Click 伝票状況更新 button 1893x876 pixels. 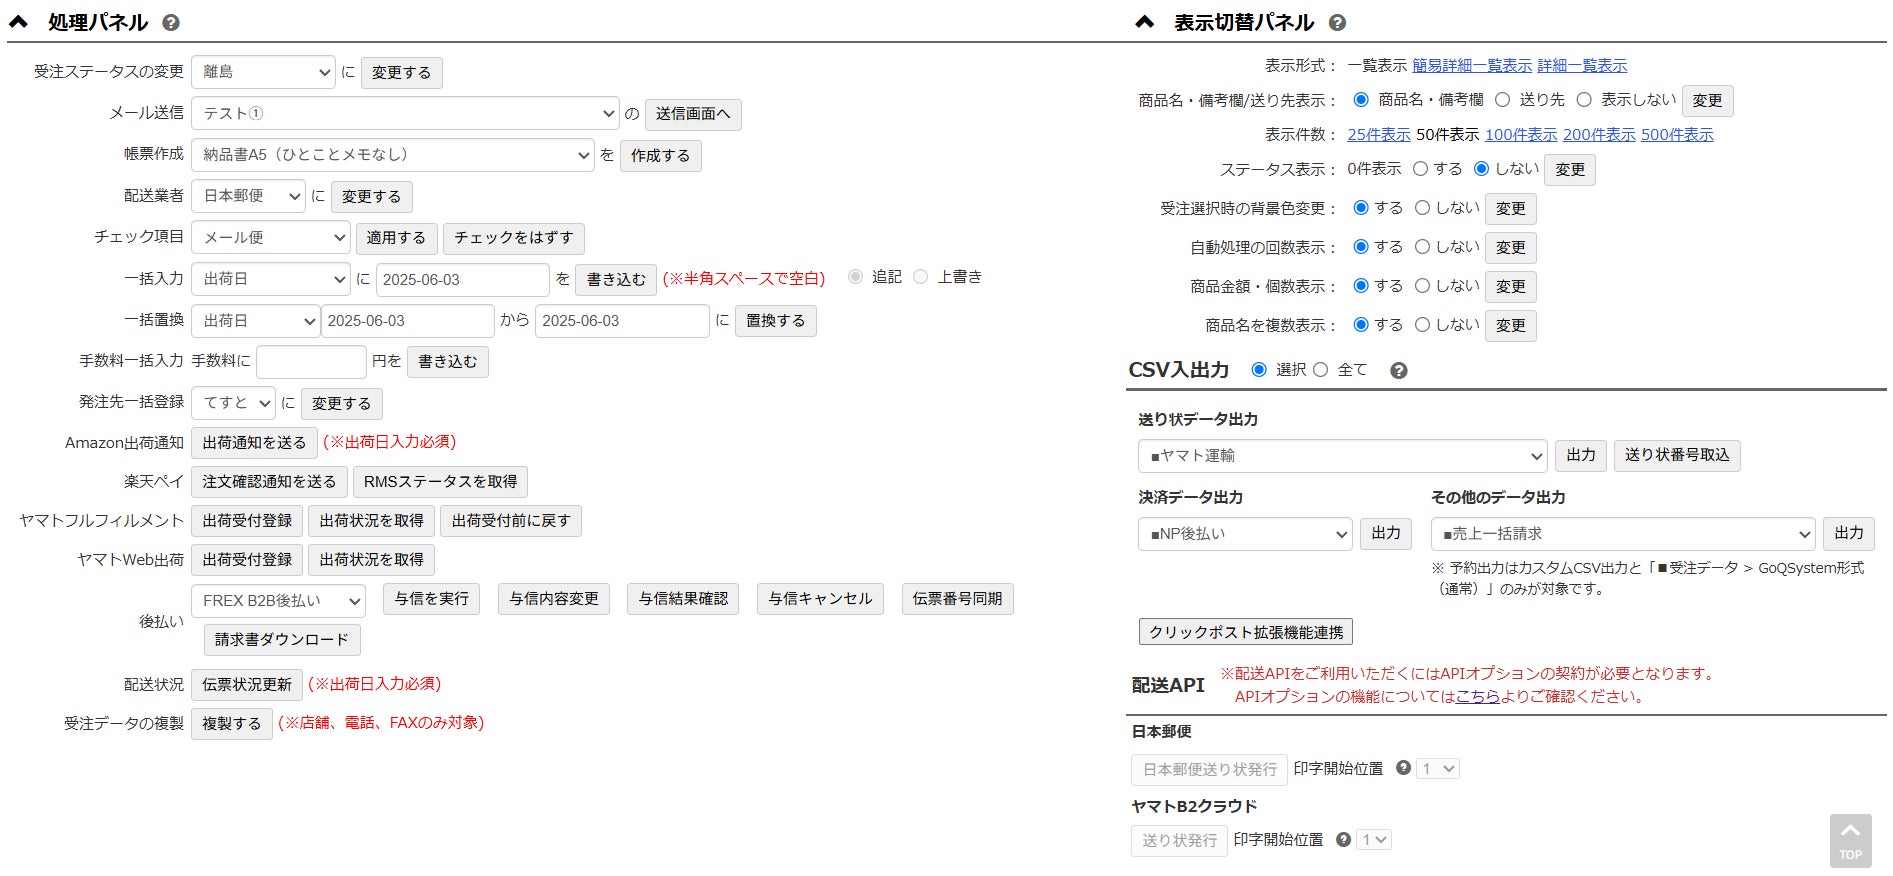[247, 685]
